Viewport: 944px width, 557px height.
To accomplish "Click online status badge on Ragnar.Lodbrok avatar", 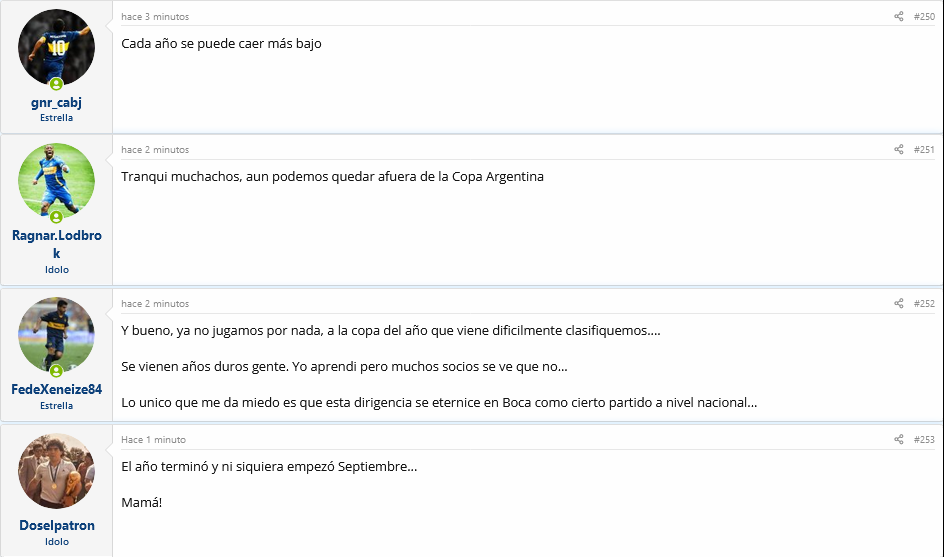I will click(x=56, y=217).
